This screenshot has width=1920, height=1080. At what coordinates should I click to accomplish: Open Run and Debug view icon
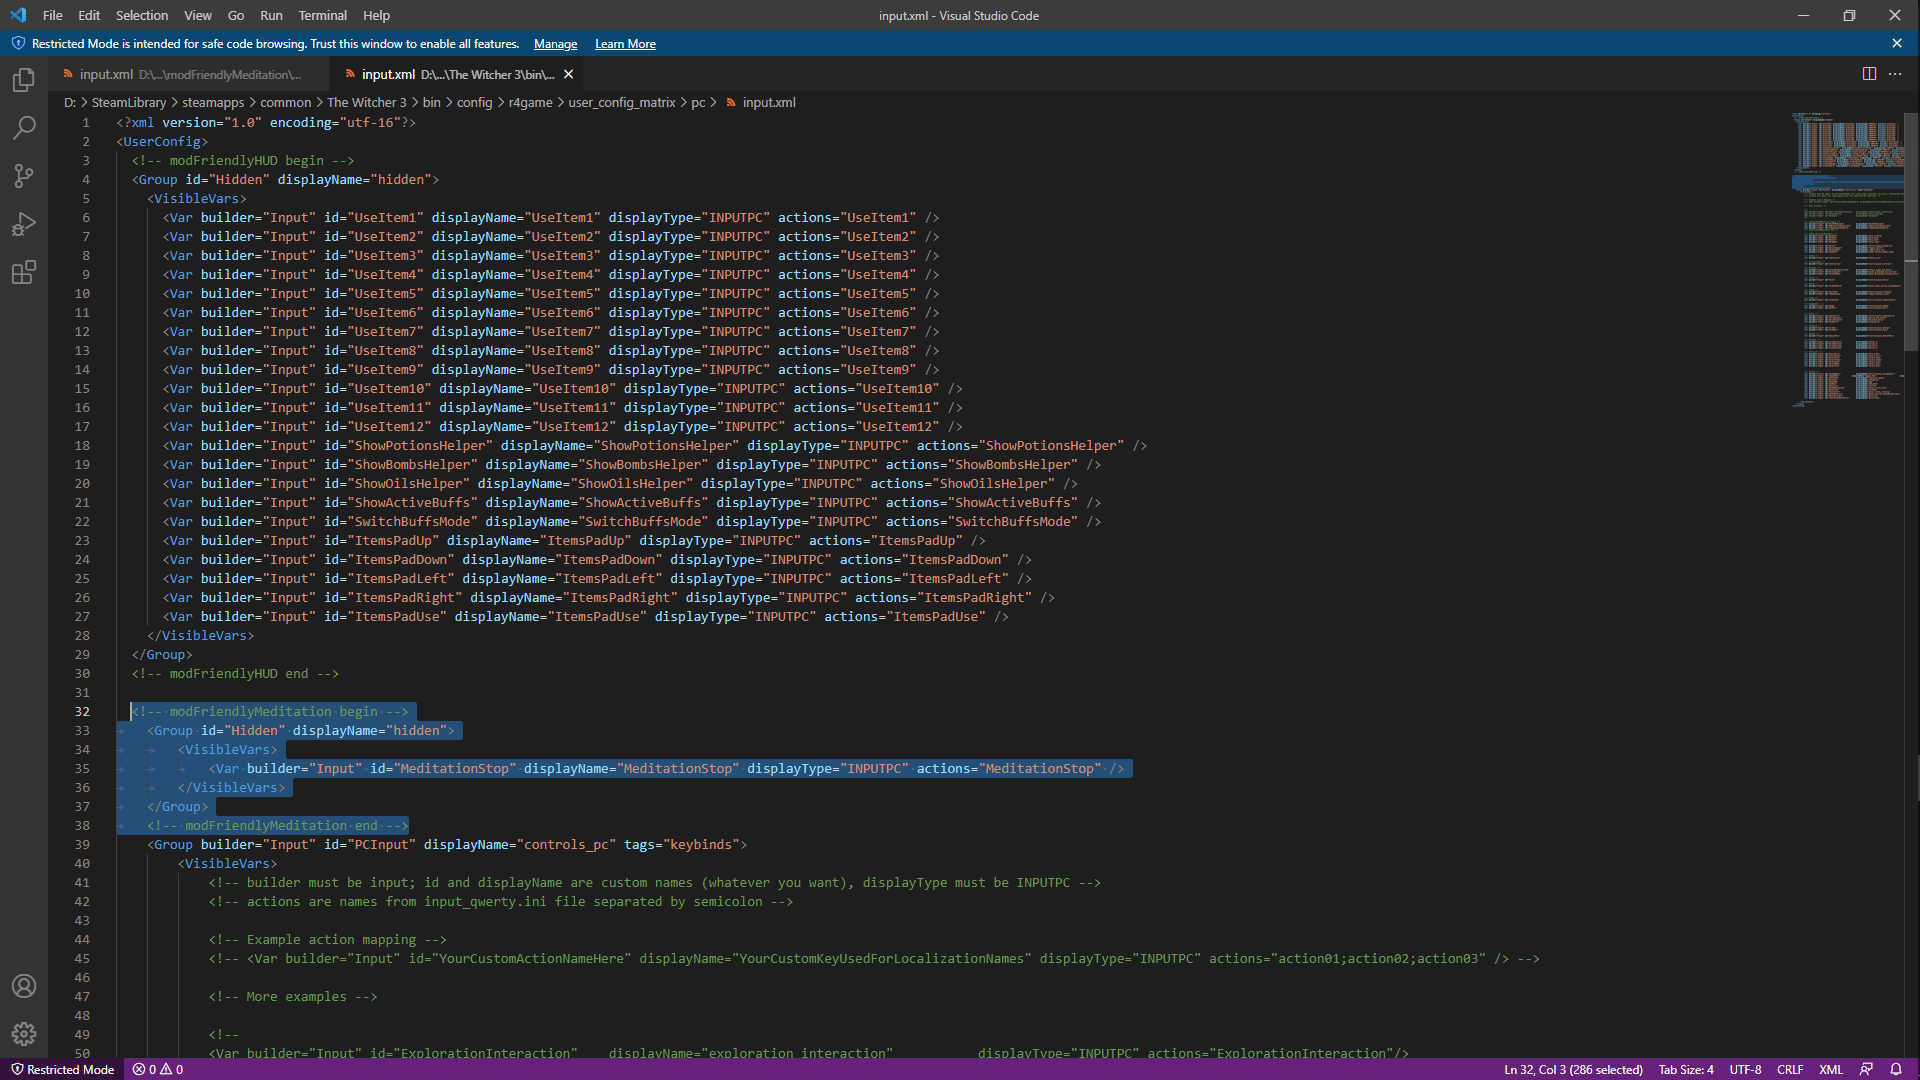click(x=24, y=224)
